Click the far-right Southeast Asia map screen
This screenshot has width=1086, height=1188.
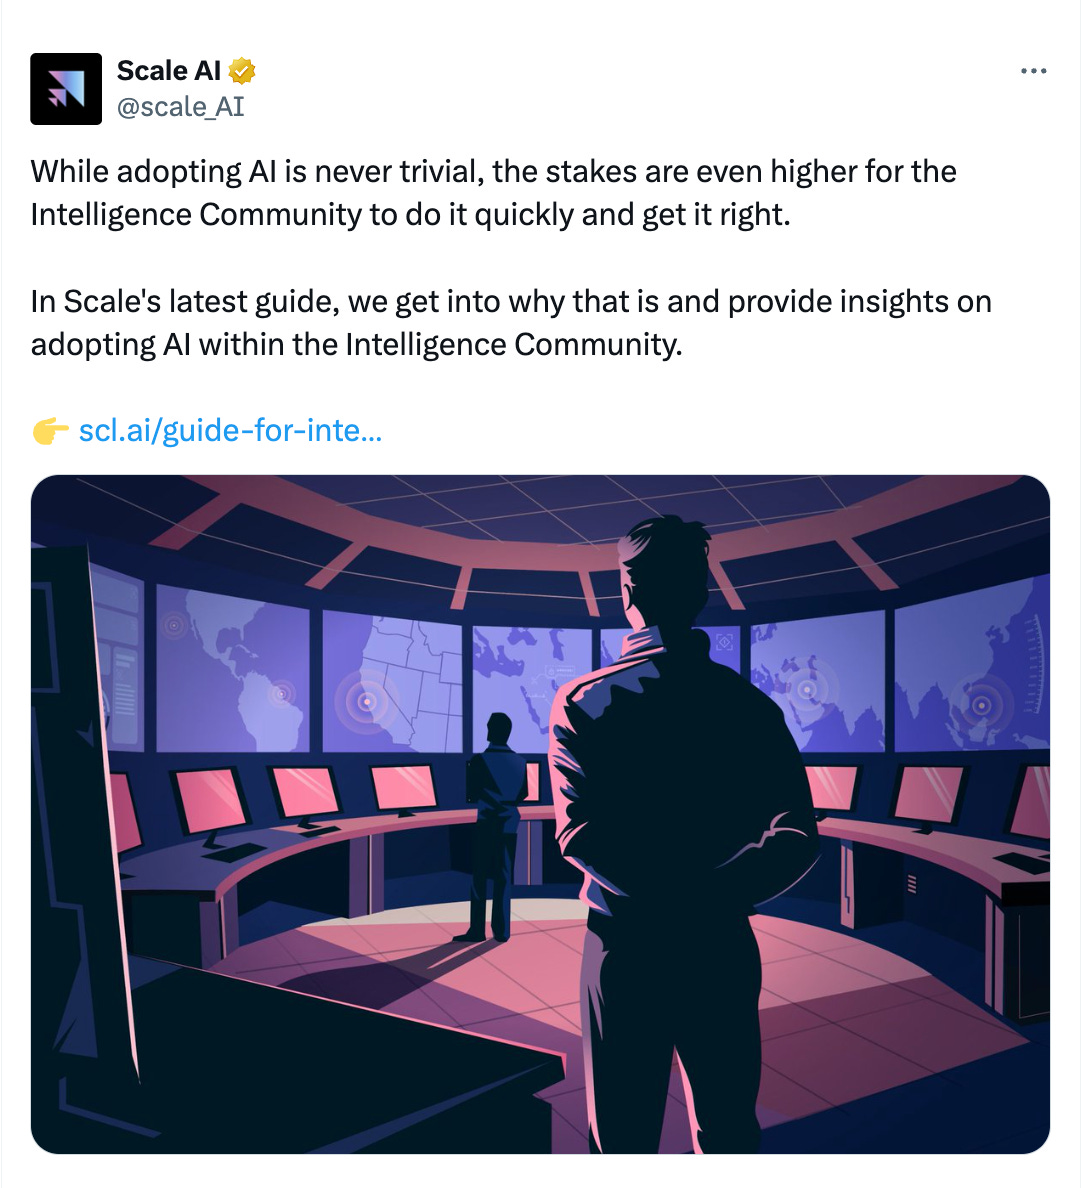972,664
